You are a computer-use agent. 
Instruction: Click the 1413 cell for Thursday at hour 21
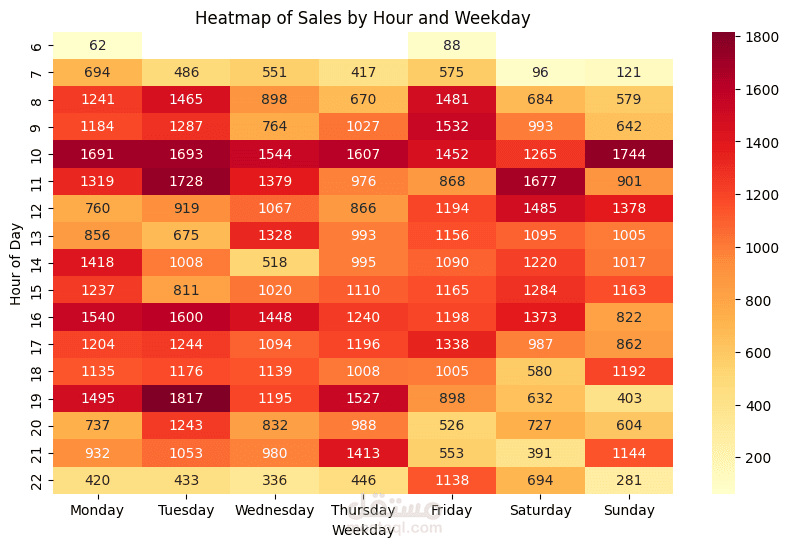point(363,453)
